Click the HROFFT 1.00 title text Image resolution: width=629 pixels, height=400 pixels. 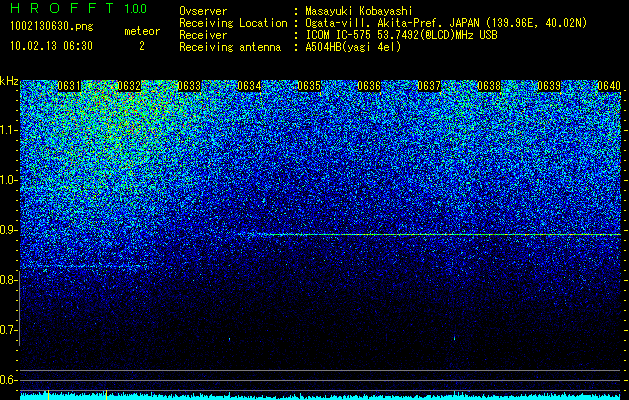(79, 8)
